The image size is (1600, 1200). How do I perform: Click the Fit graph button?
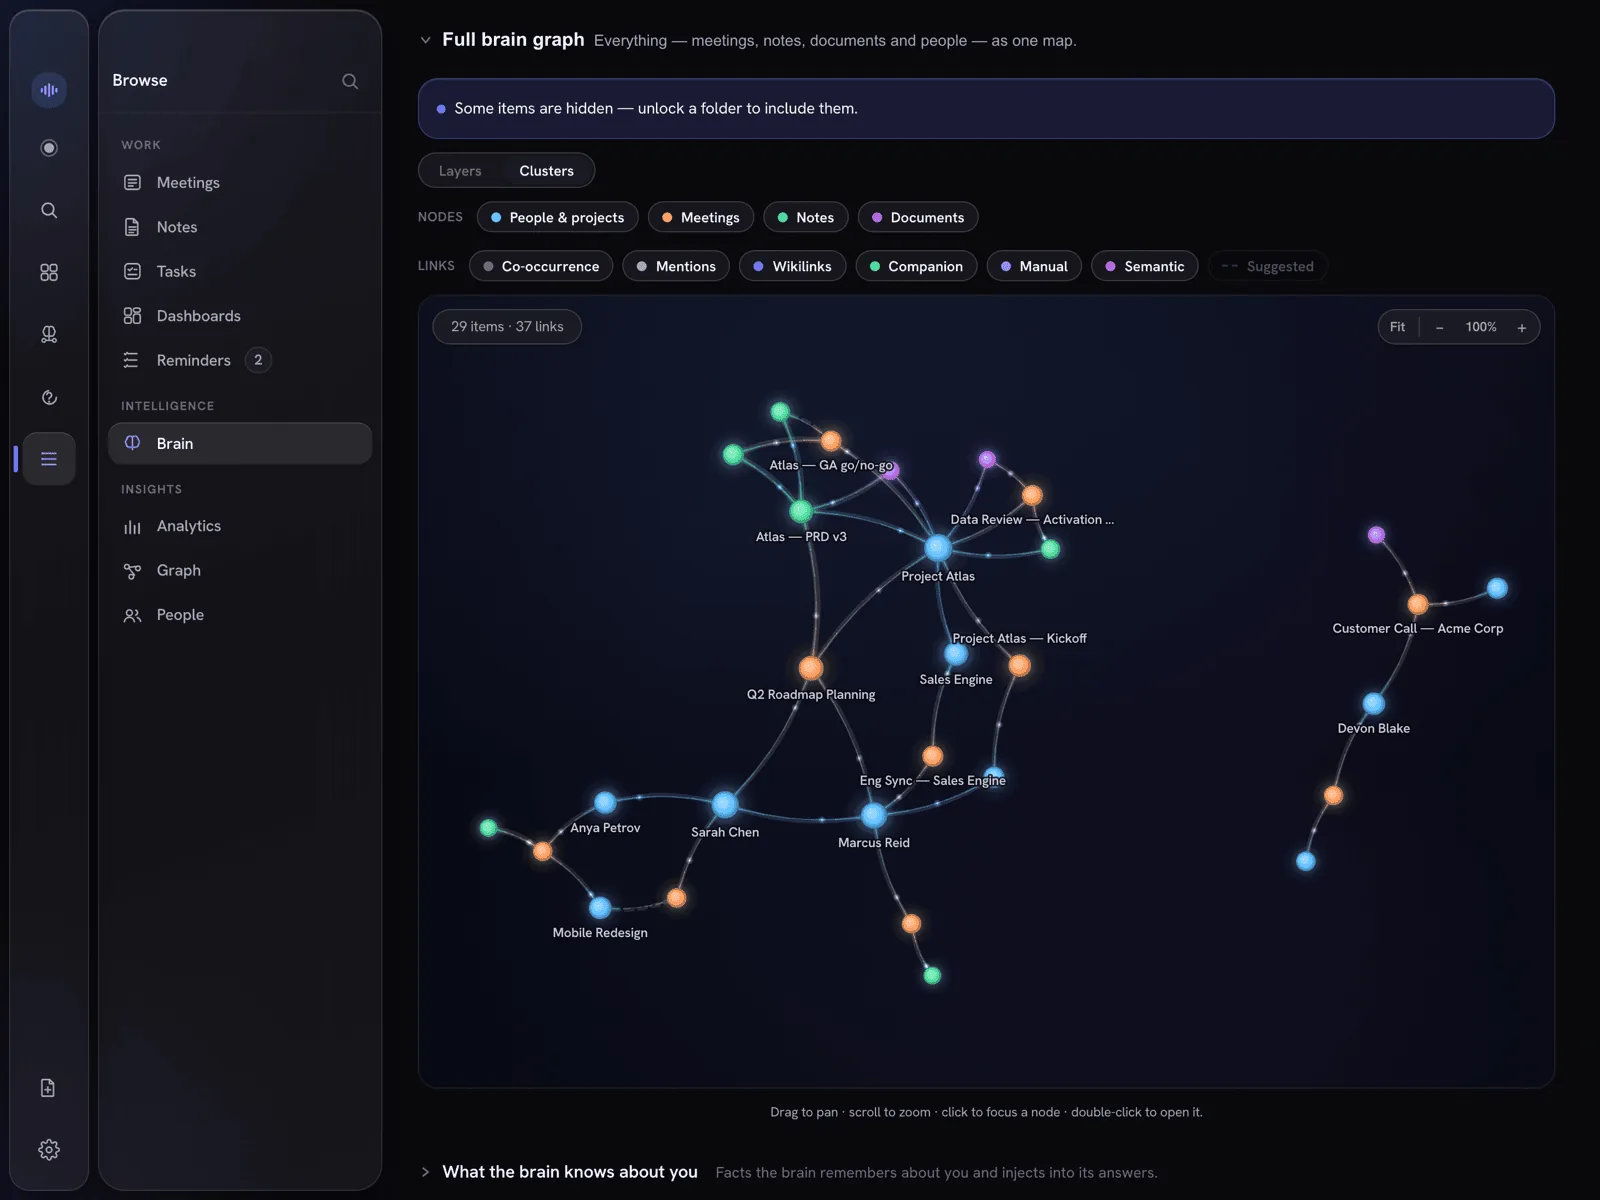pos(1397,327)
